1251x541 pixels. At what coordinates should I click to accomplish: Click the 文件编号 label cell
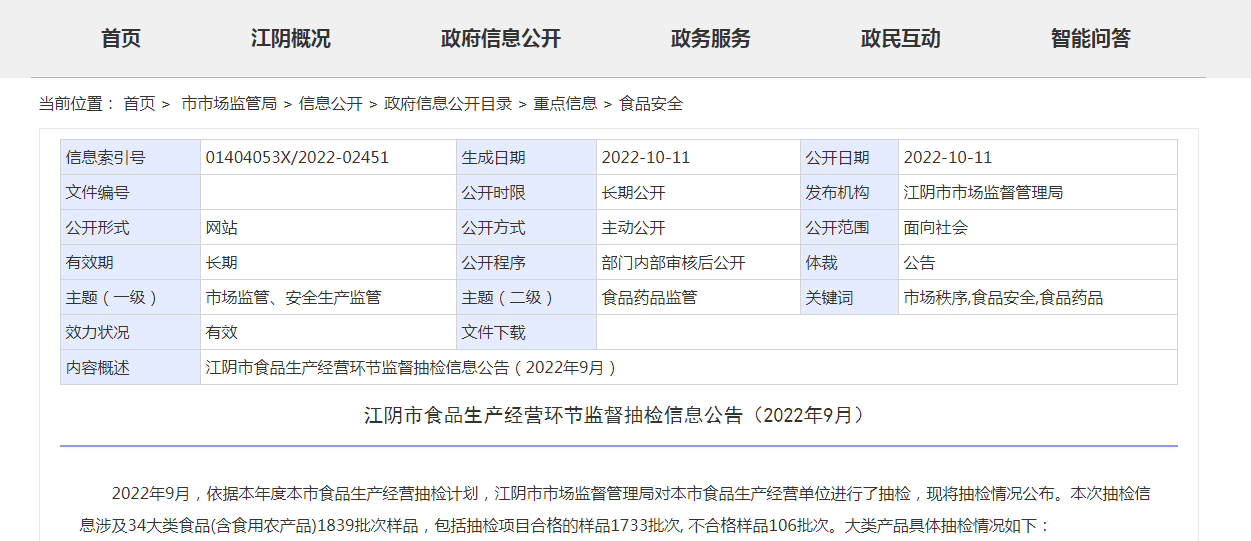[131, 192]
